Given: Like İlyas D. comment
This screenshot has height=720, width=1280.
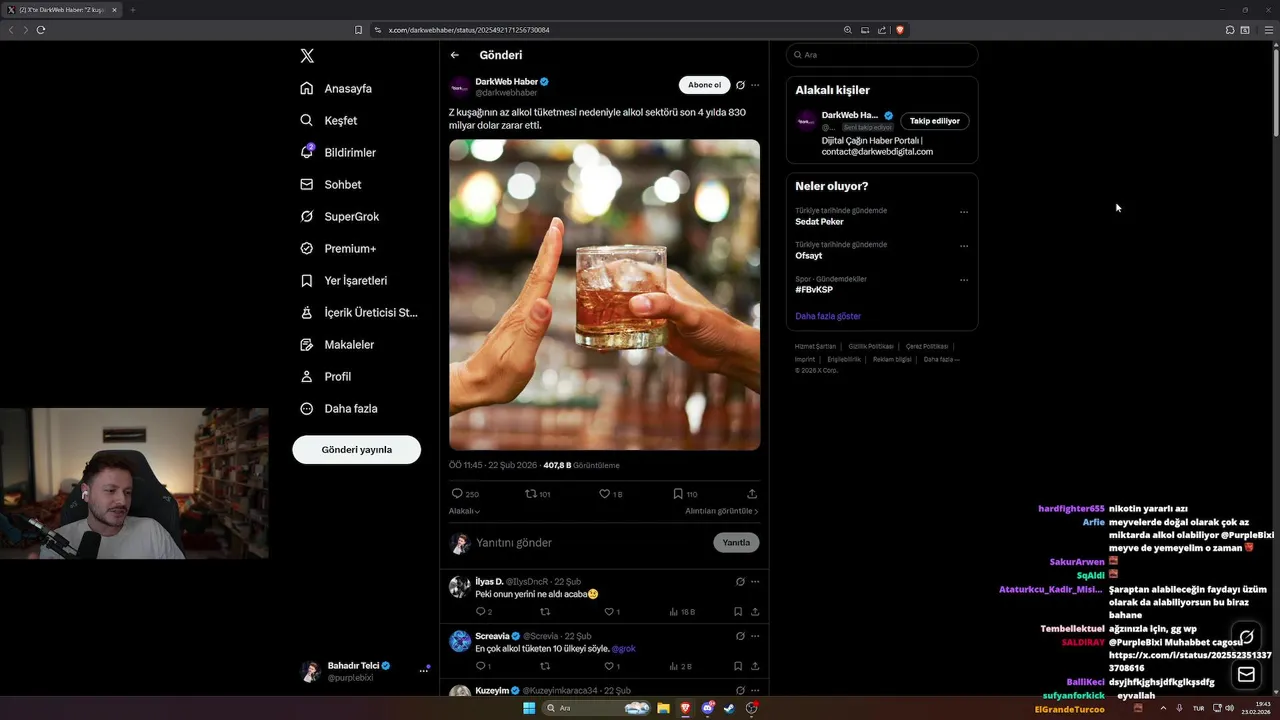Looking at the screenshot, I should [609, 611].
